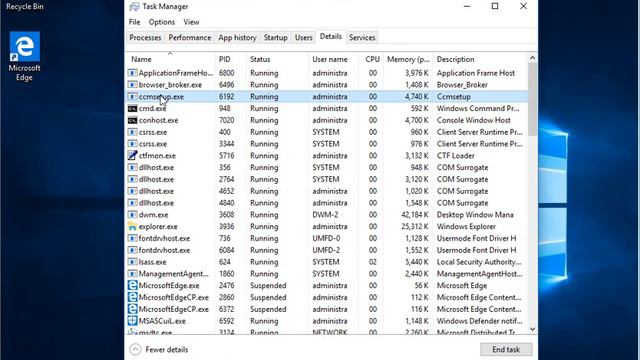This screenshot has width=640, height=360.
Task: Click the ApplicationFrameHost process icon
Action: pos(132,73)
